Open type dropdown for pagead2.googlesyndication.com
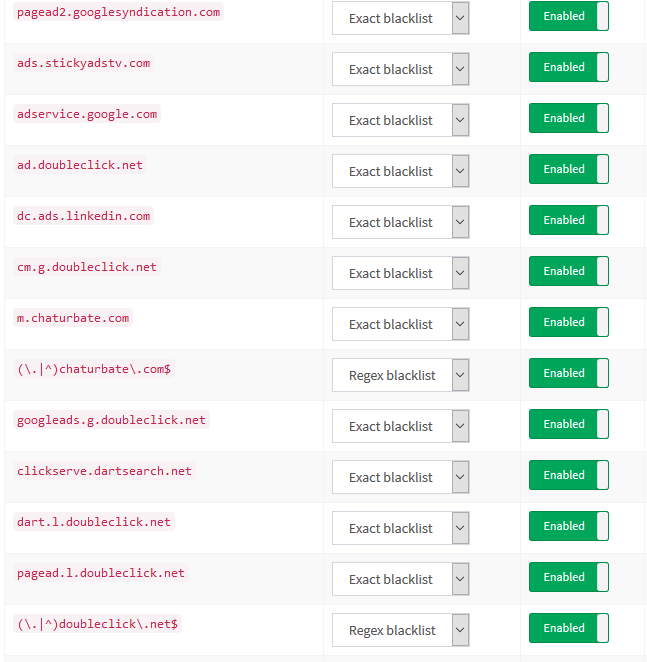 pyautogui.click(x=400, y=18)
